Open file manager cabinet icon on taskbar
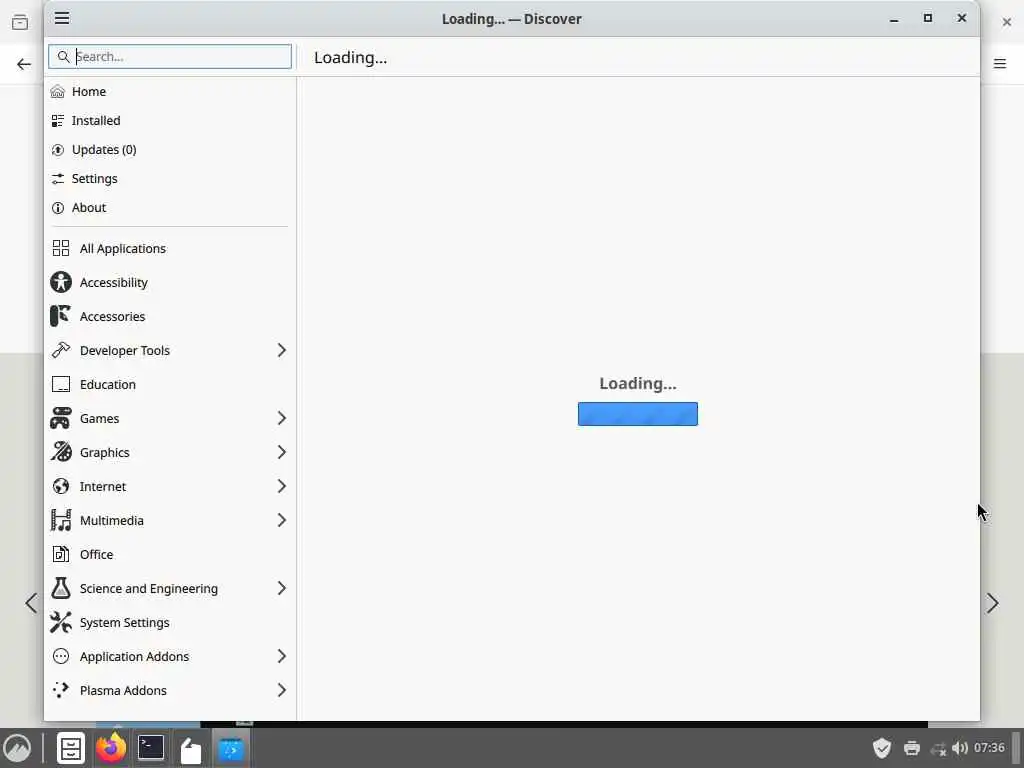 pos(71,748)
